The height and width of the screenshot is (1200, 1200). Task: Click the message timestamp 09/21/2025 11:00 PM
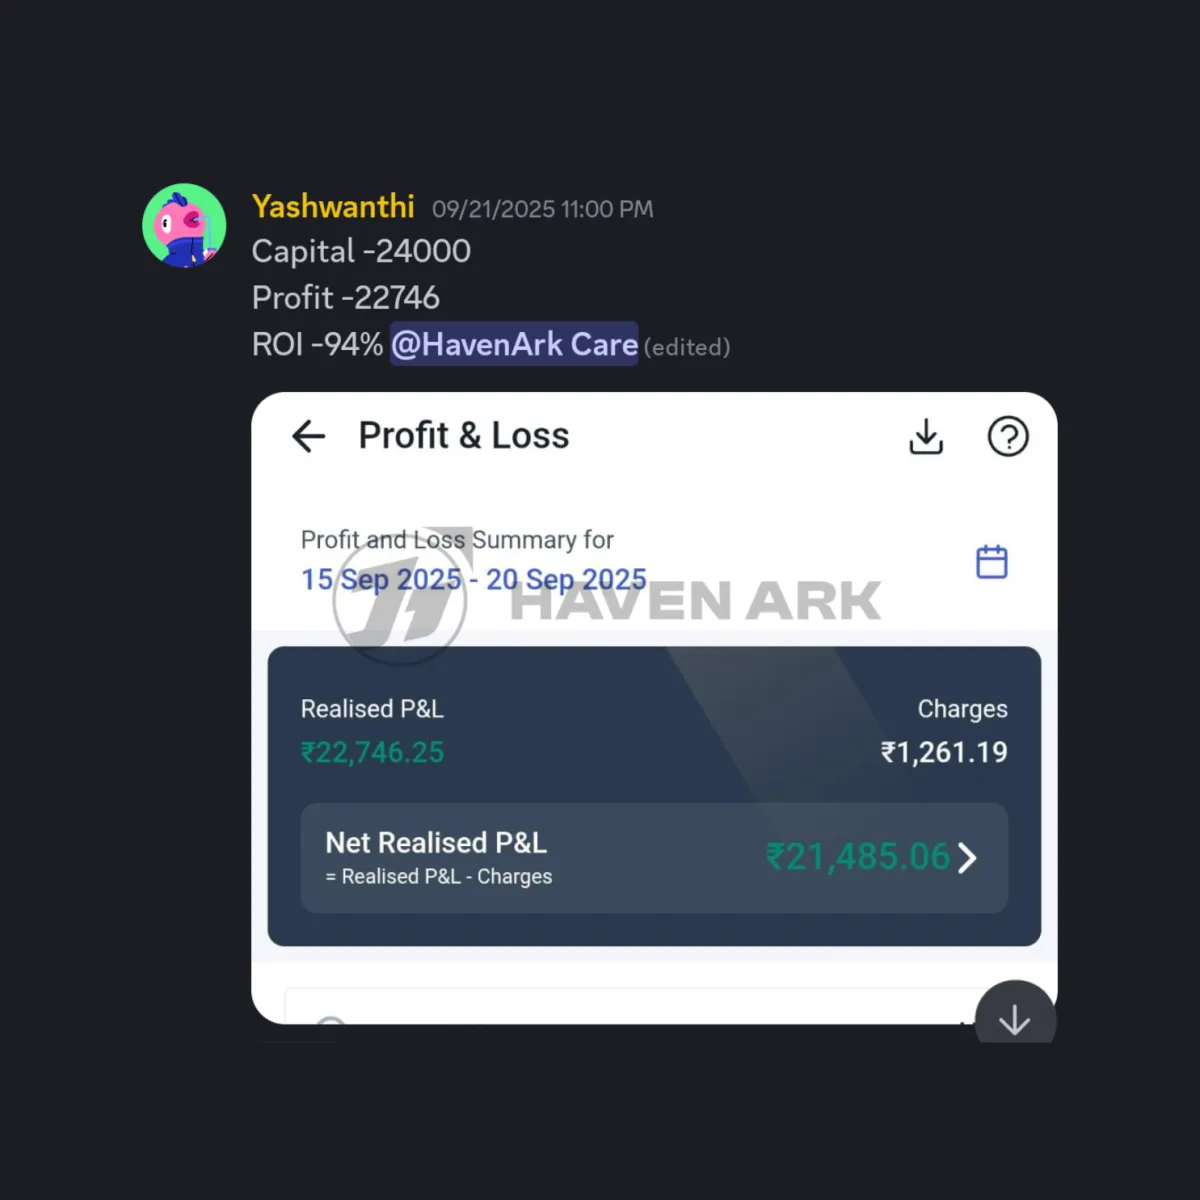[x=543, y=209]
